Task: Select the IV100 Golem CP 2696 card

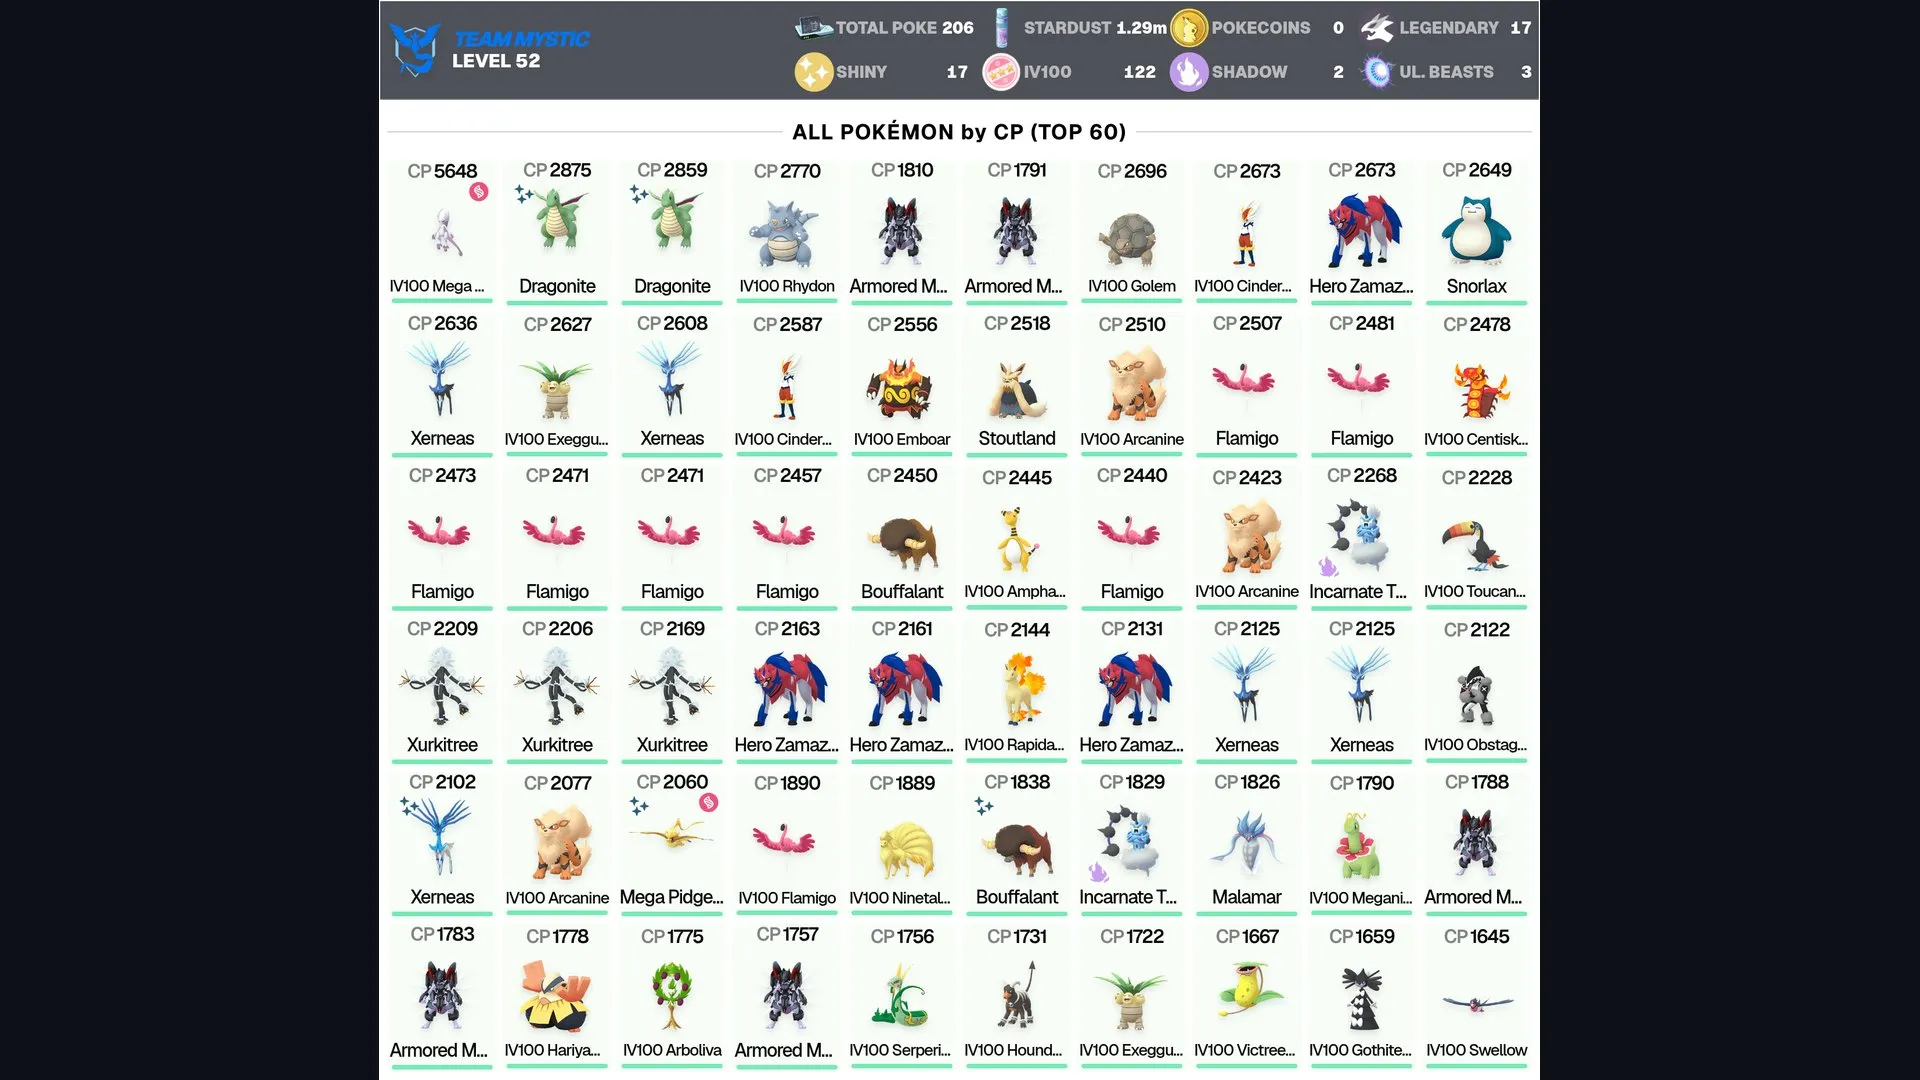Action: tap(1131, 230)
